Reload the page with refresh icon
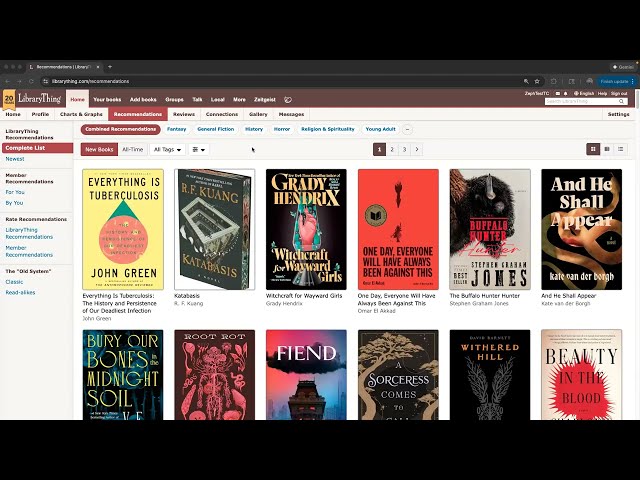The image size is (640, 480). click(x=31, y=82)
